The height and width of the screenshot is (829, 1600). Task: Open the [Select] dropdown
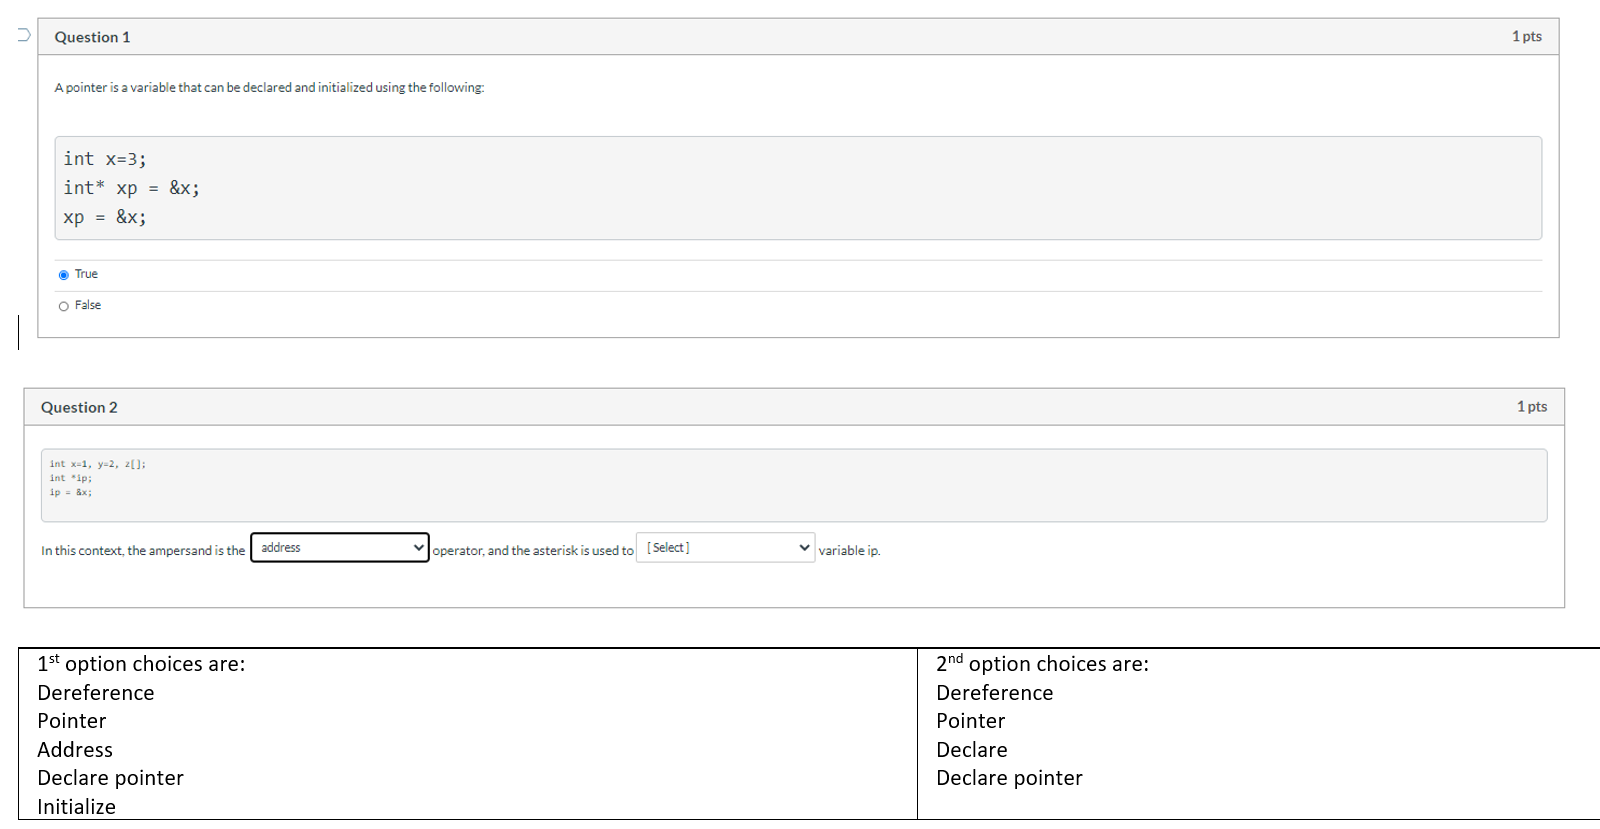click(726, 548)
